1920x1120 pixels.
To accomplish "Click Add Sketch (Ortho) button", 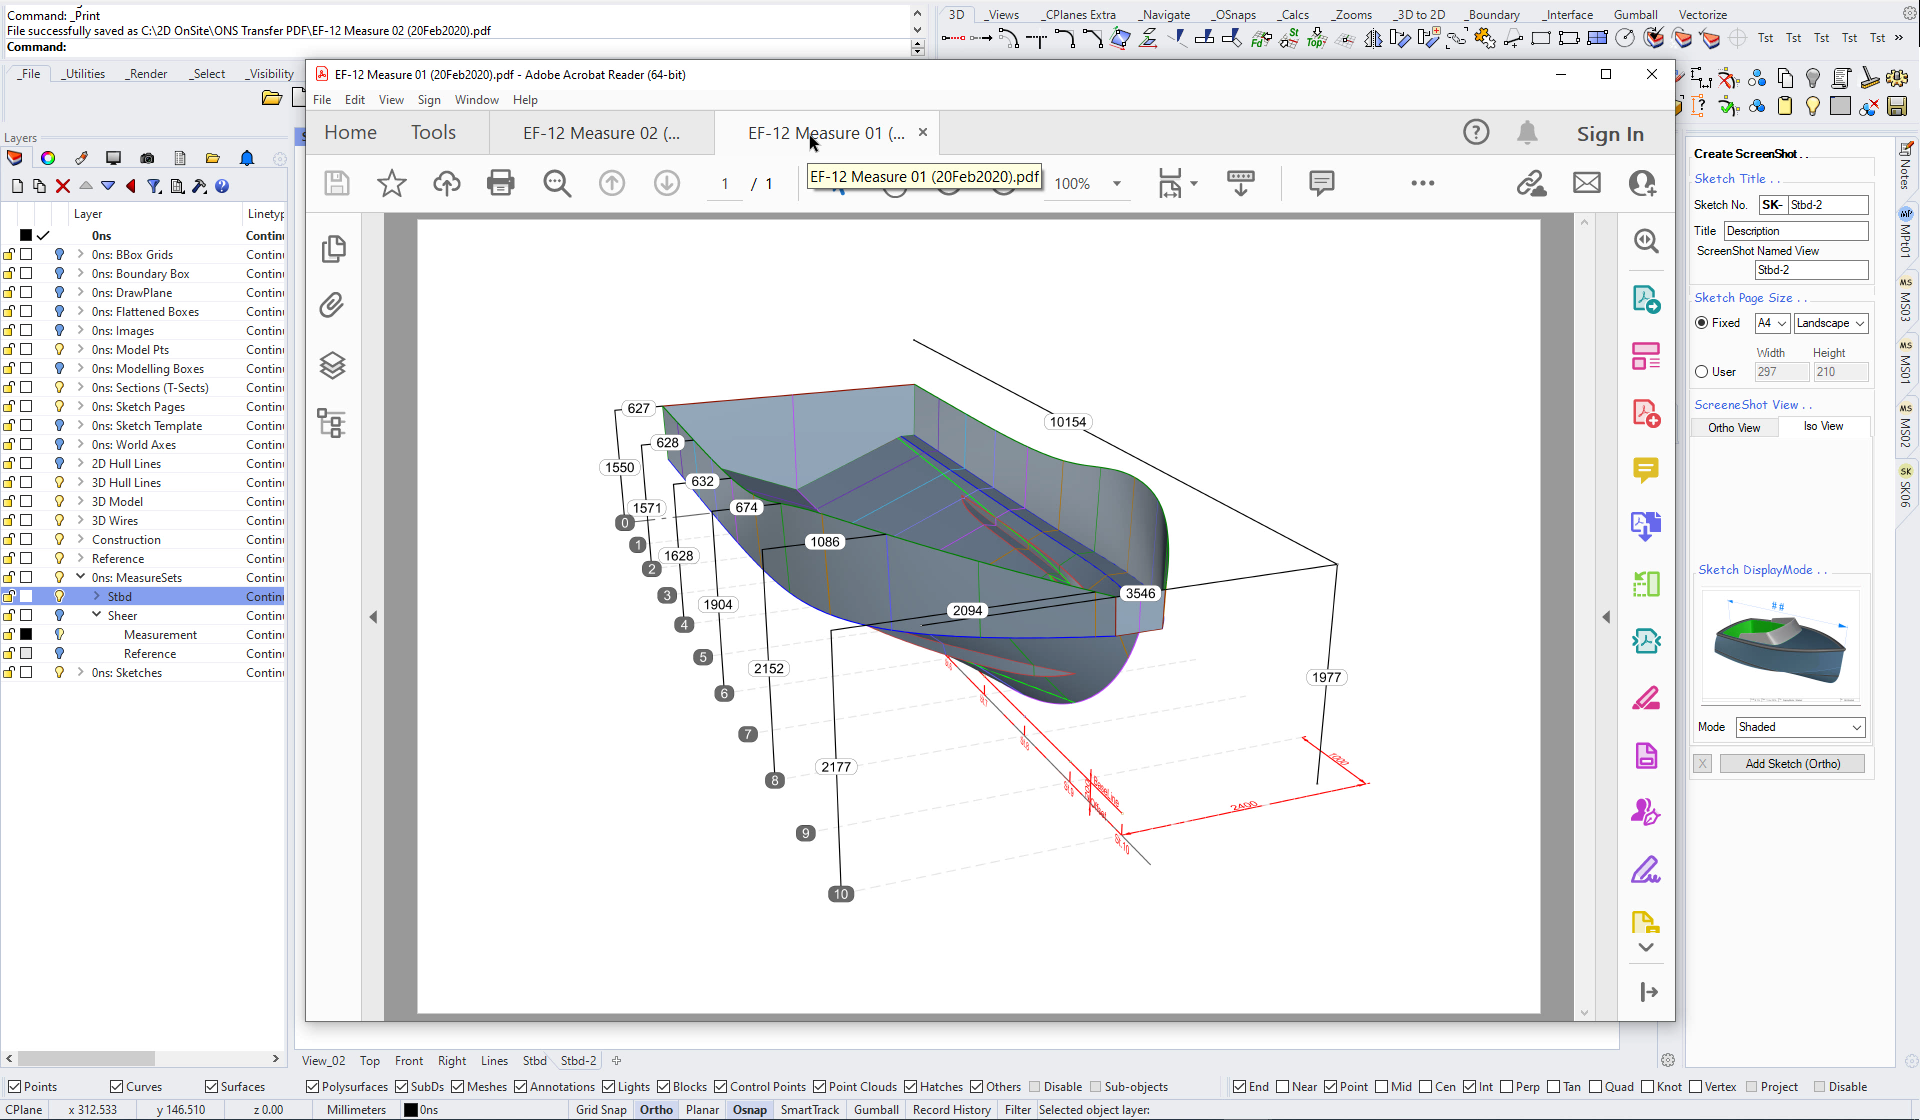I will tap(1792, 764).
